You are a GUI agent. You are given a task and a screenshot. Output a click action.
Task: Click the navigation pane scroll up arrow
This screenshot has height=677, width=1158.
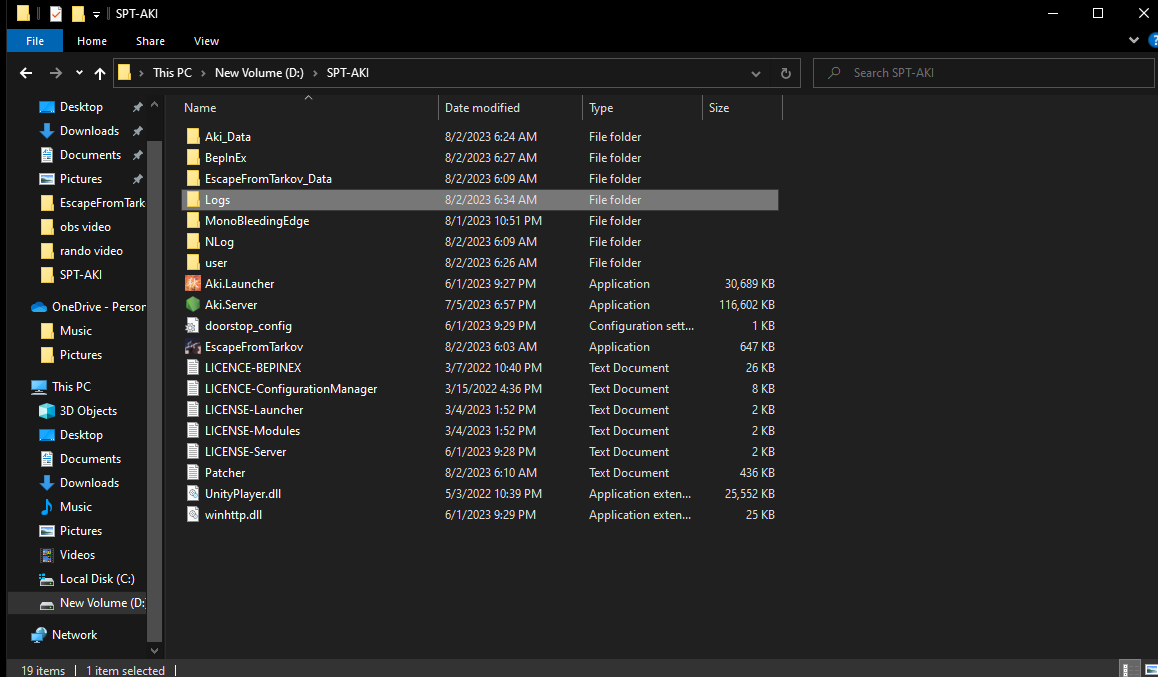(154, 106)
